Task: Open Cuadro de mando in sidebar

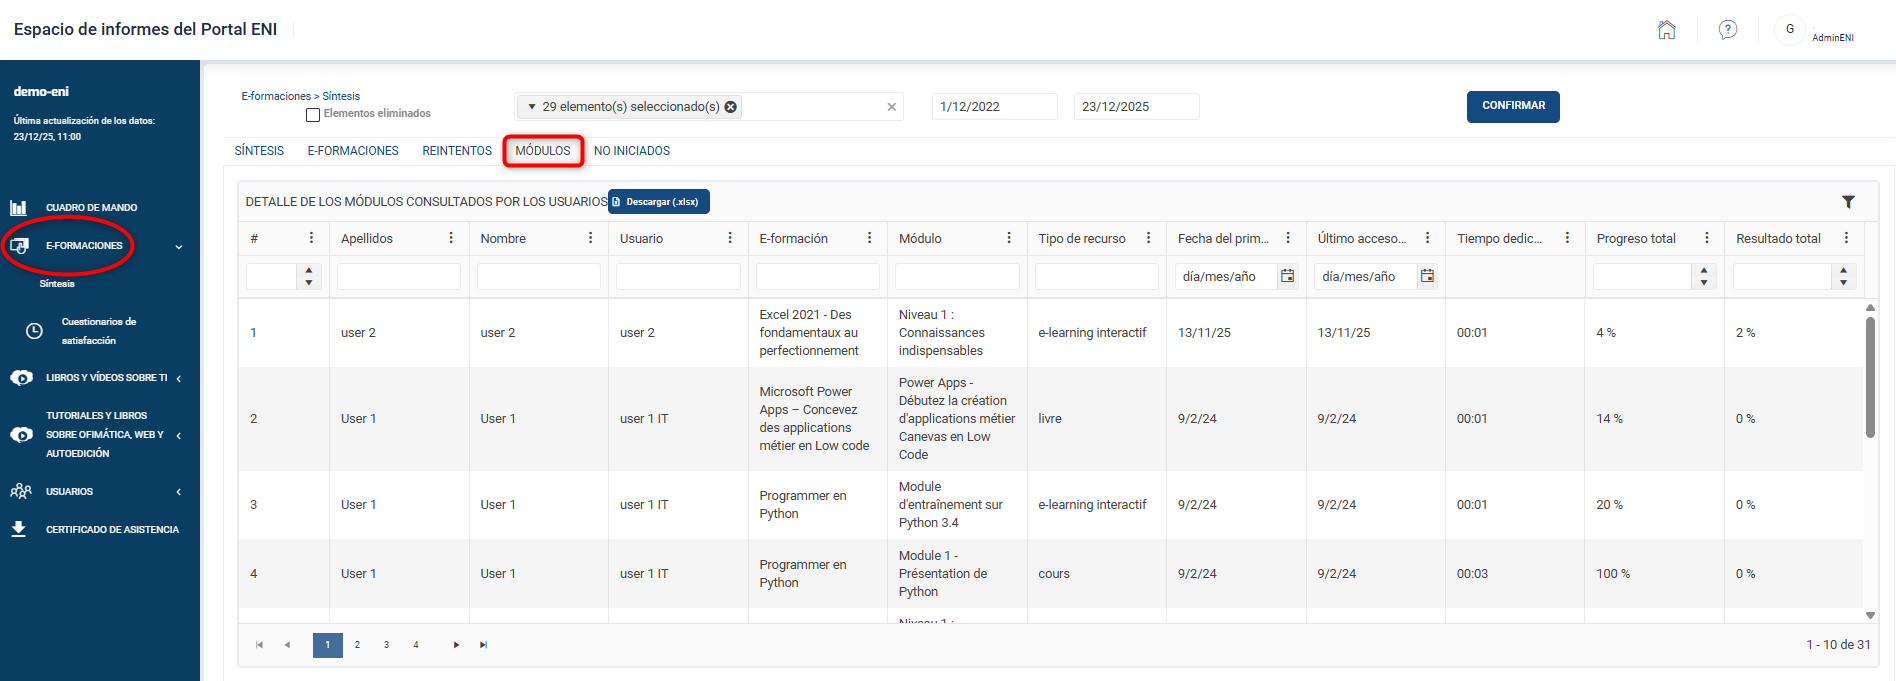Action: (92, 208)
